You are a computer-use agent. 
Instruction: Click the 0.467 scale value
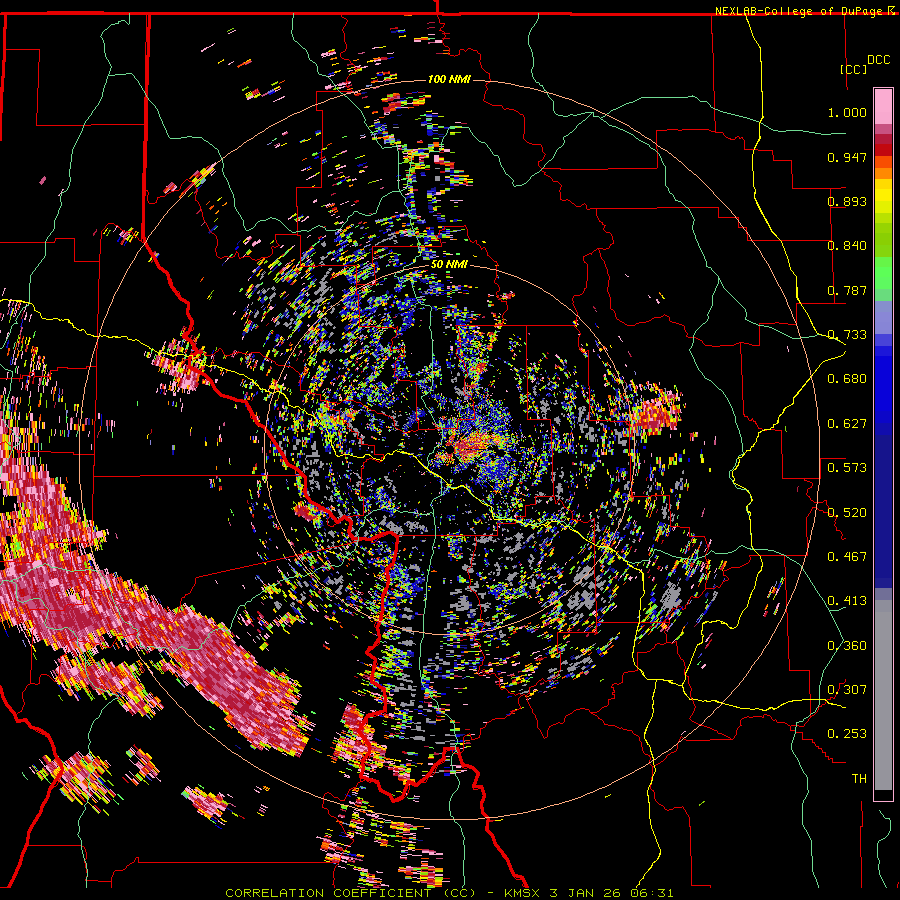click(x=847, y=557)
